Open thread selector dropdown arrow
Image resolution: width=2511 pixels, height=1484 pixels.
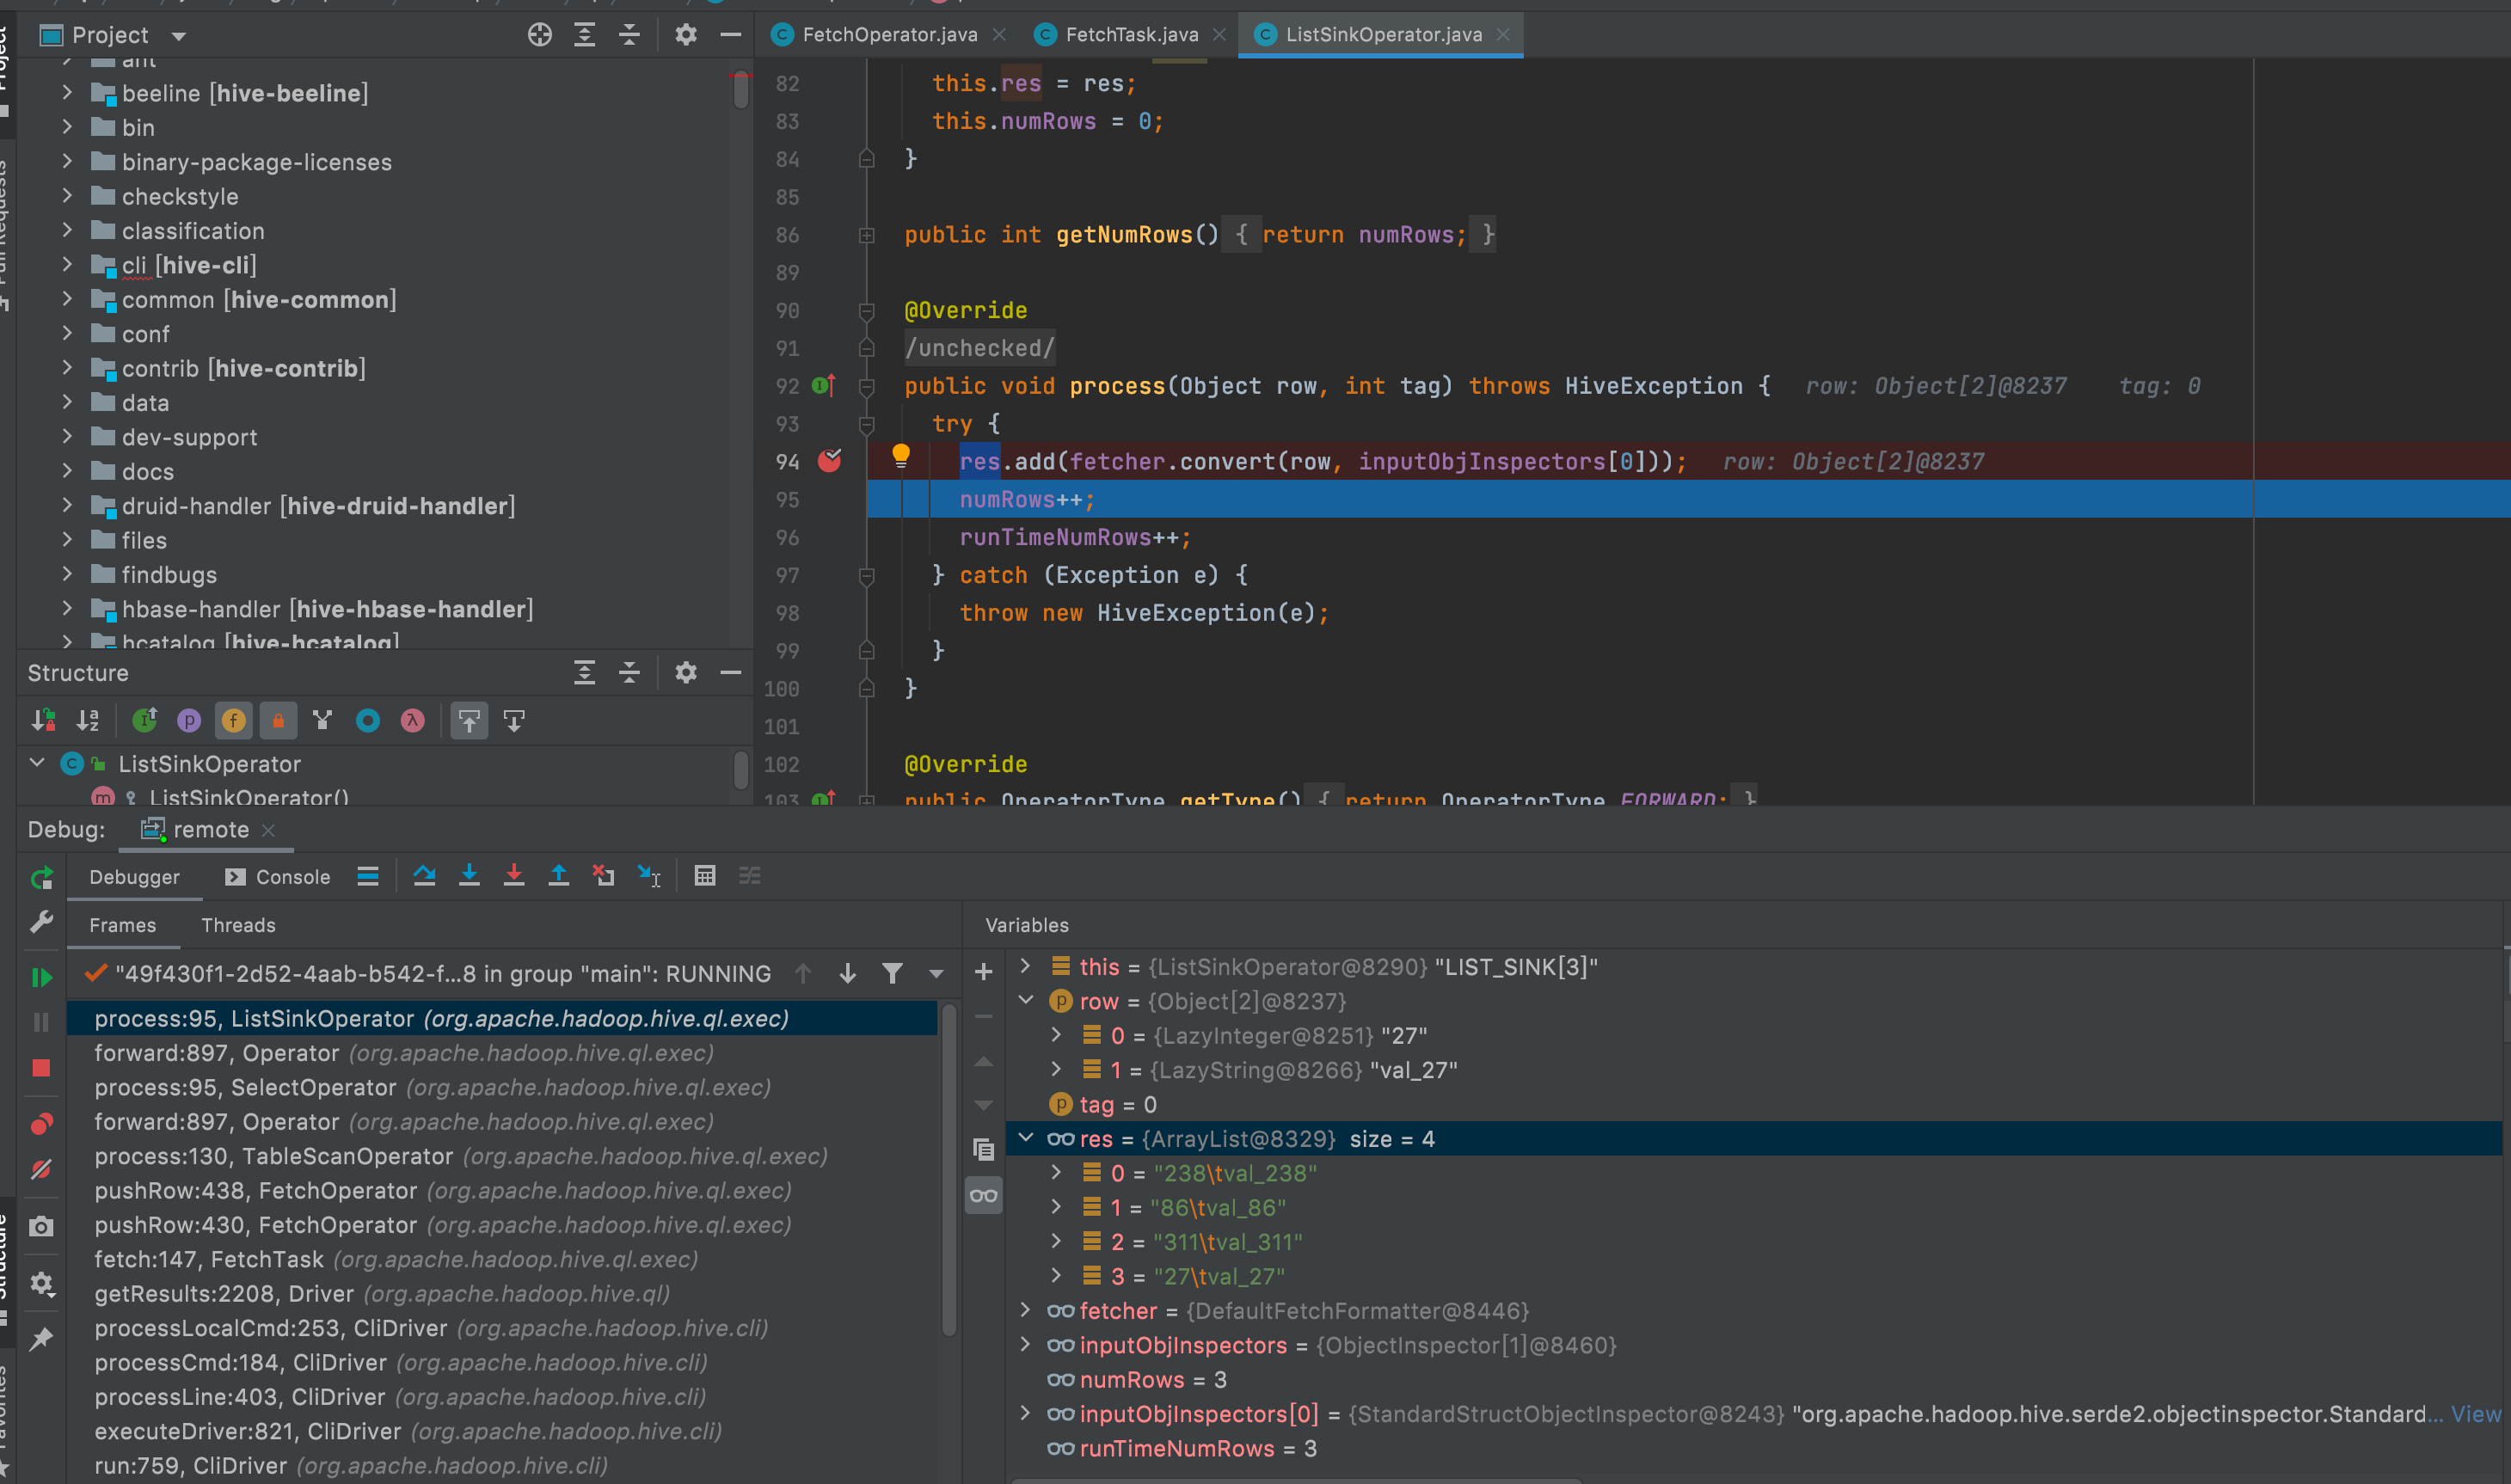[936, 973]
